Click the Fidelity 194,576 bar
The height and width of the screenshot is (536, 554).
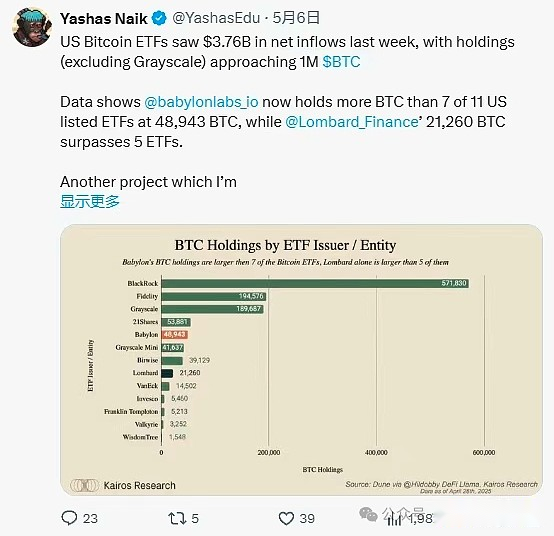(214, 296)
